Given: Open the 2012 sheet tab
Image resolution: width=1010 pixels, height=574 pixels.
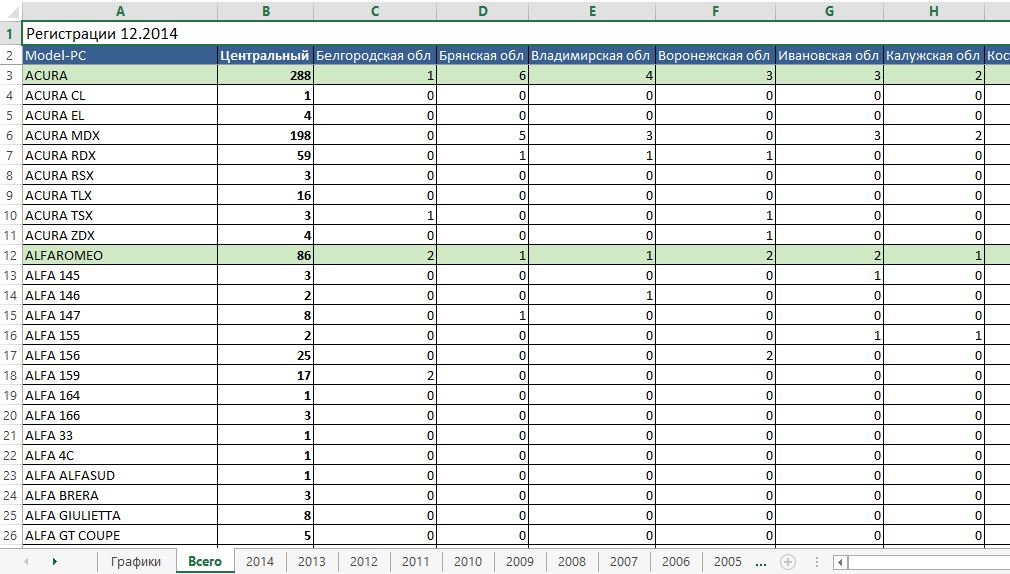Looking at the screenshot, I should click(364, 561).
